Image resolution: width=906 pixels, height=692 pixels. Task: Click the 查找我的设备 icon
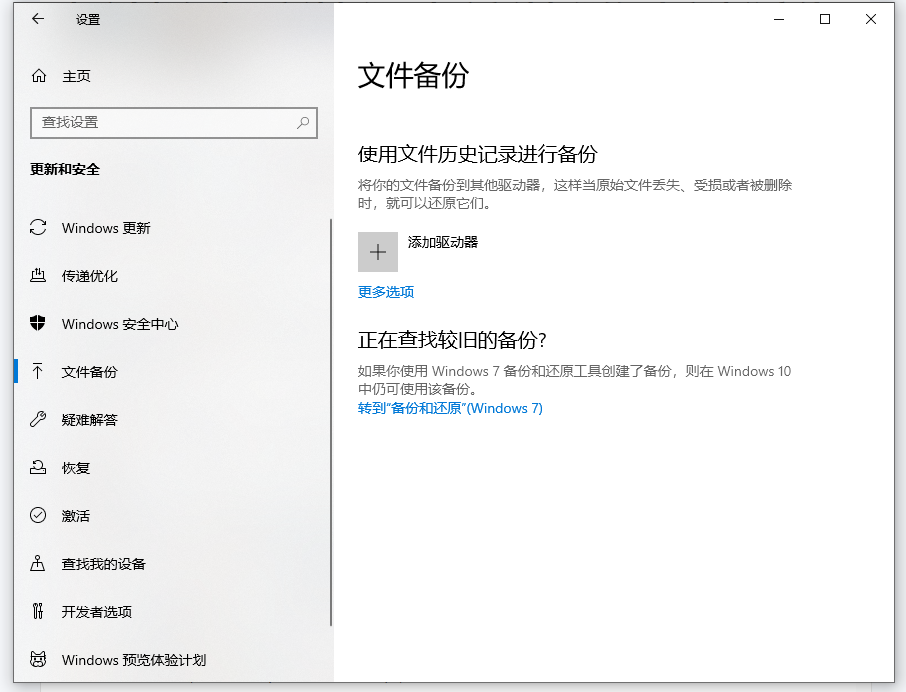point(38,563)
